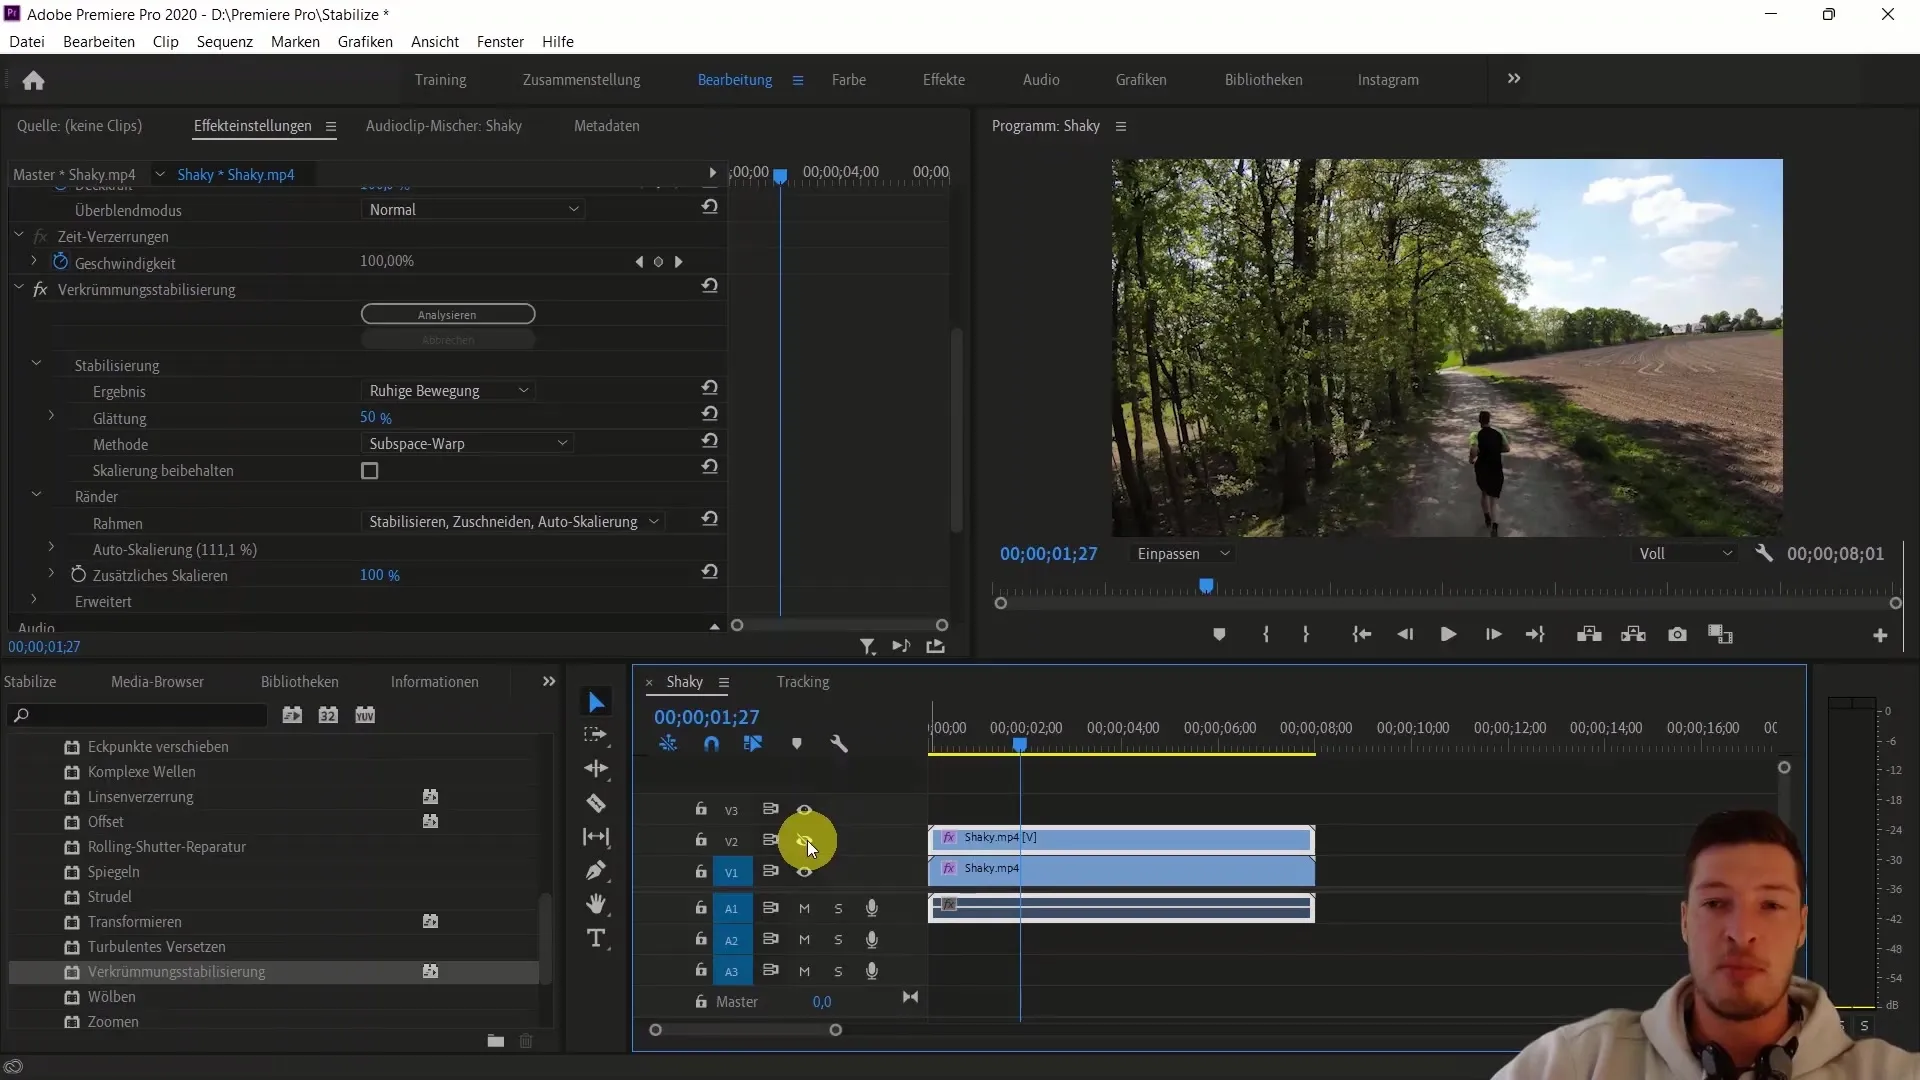Show more workspaces overflow arrows
This screenshot has height=1080, width=1920.
[x=1514, y=79]
